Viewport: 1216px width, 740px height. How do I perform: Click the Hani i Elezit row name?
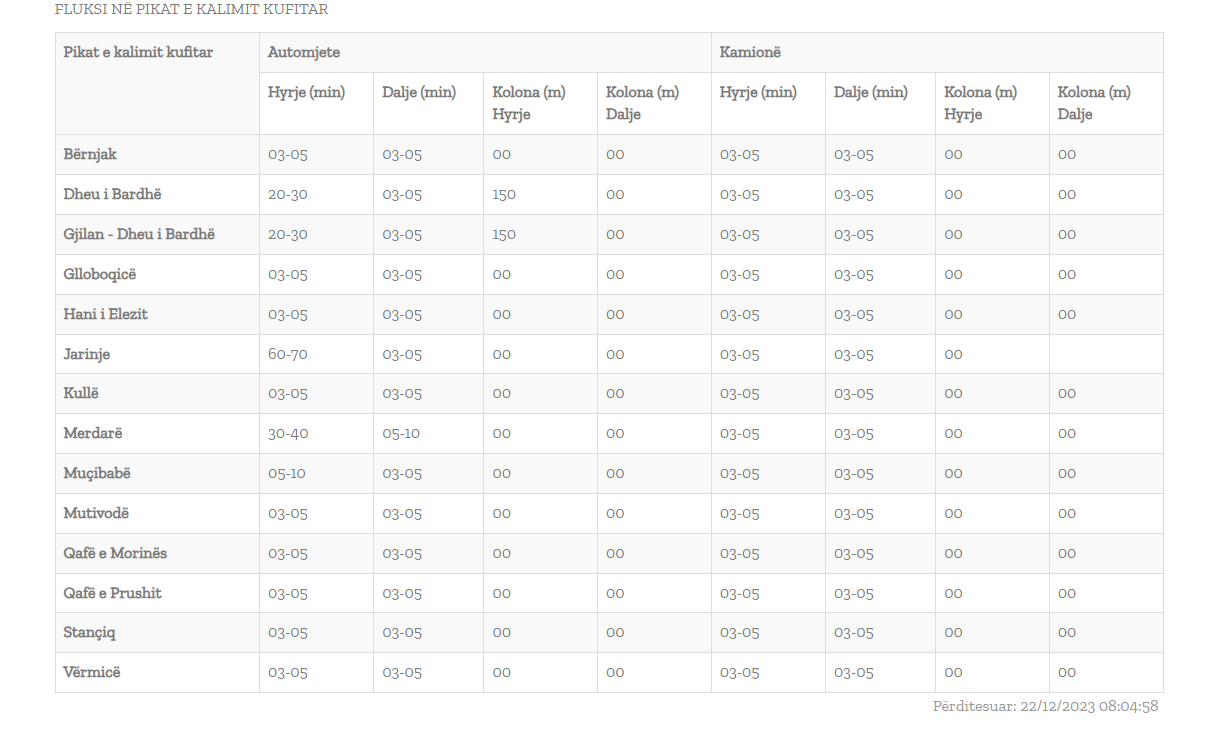(105, 314)
